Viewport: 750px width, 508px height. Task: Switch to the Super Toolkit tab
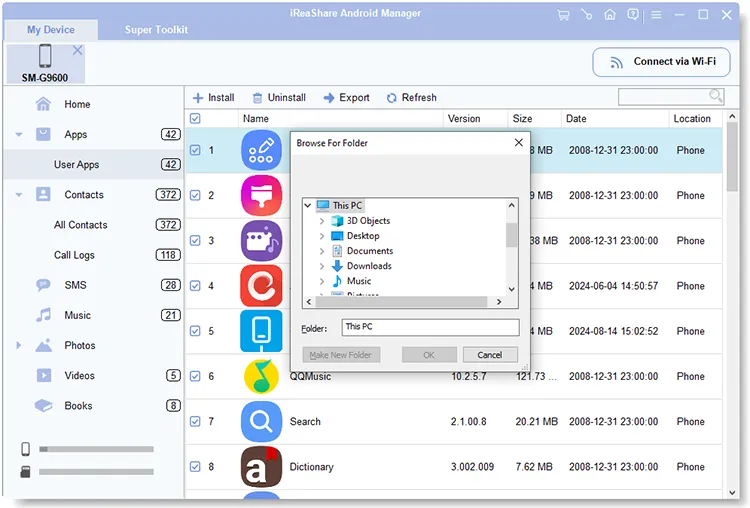(x=156, y=30)
